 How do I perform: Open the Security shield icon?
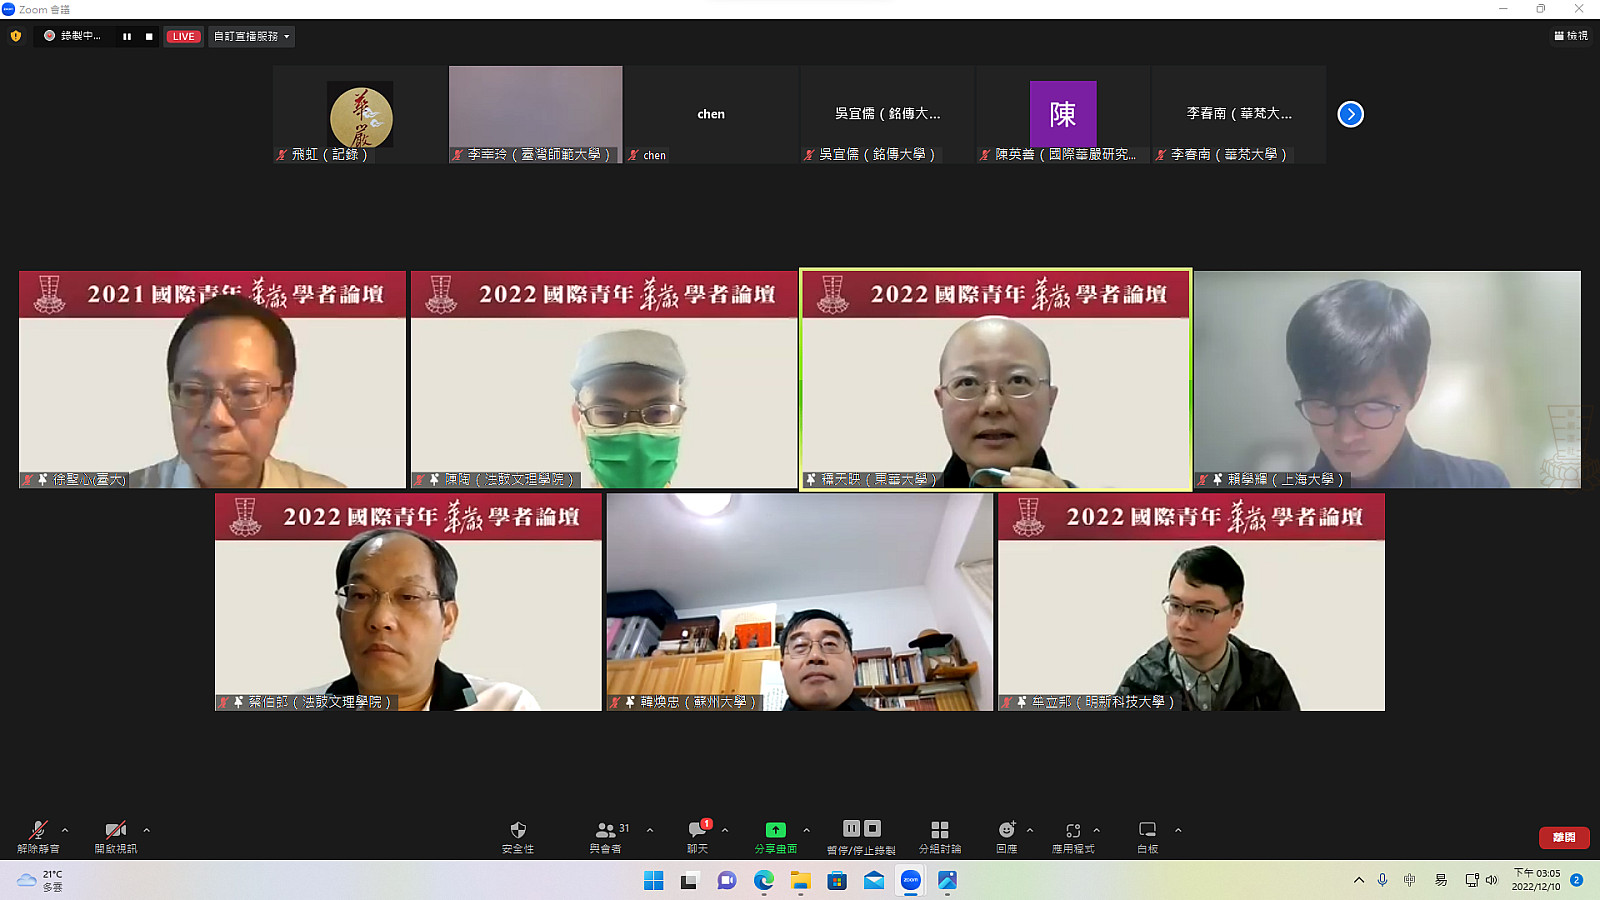tap(518, 830)
